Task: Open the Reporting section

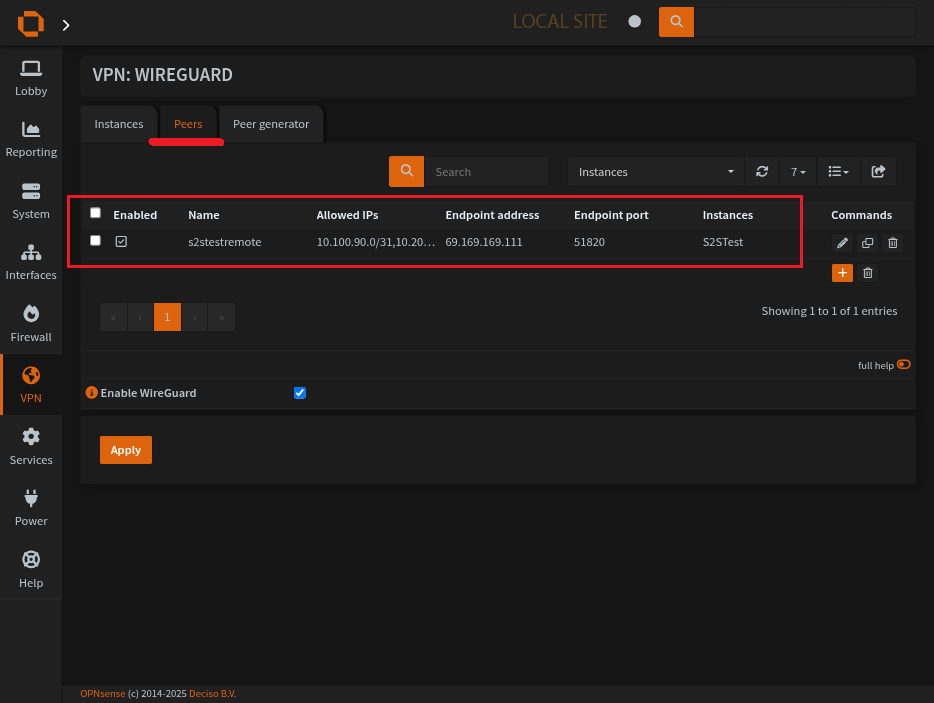Action: pyautogui.click(x=31, y=140)
